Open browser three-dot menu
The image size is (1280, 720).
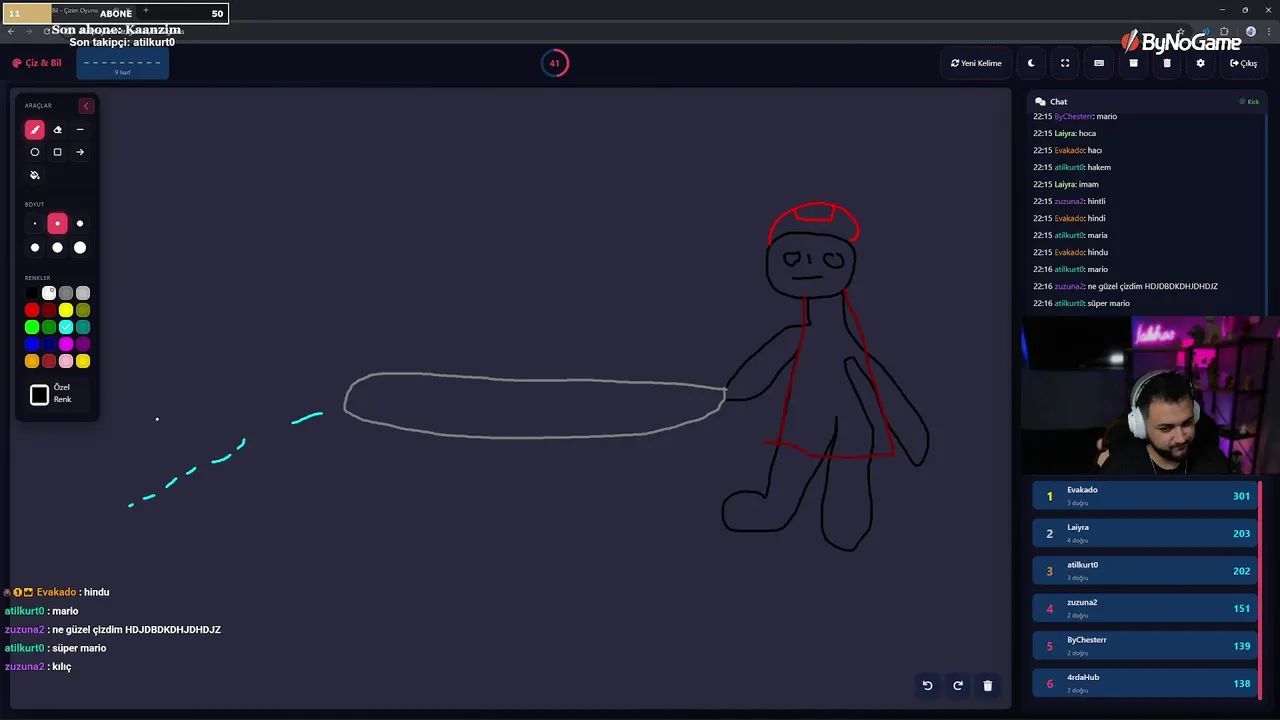[1268, 31]
